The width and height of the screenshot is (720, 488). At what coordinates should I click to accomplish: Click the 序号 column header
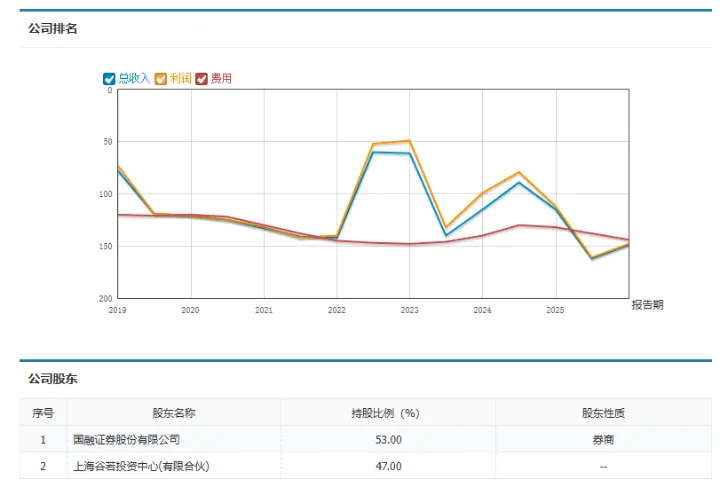point(43,413)
